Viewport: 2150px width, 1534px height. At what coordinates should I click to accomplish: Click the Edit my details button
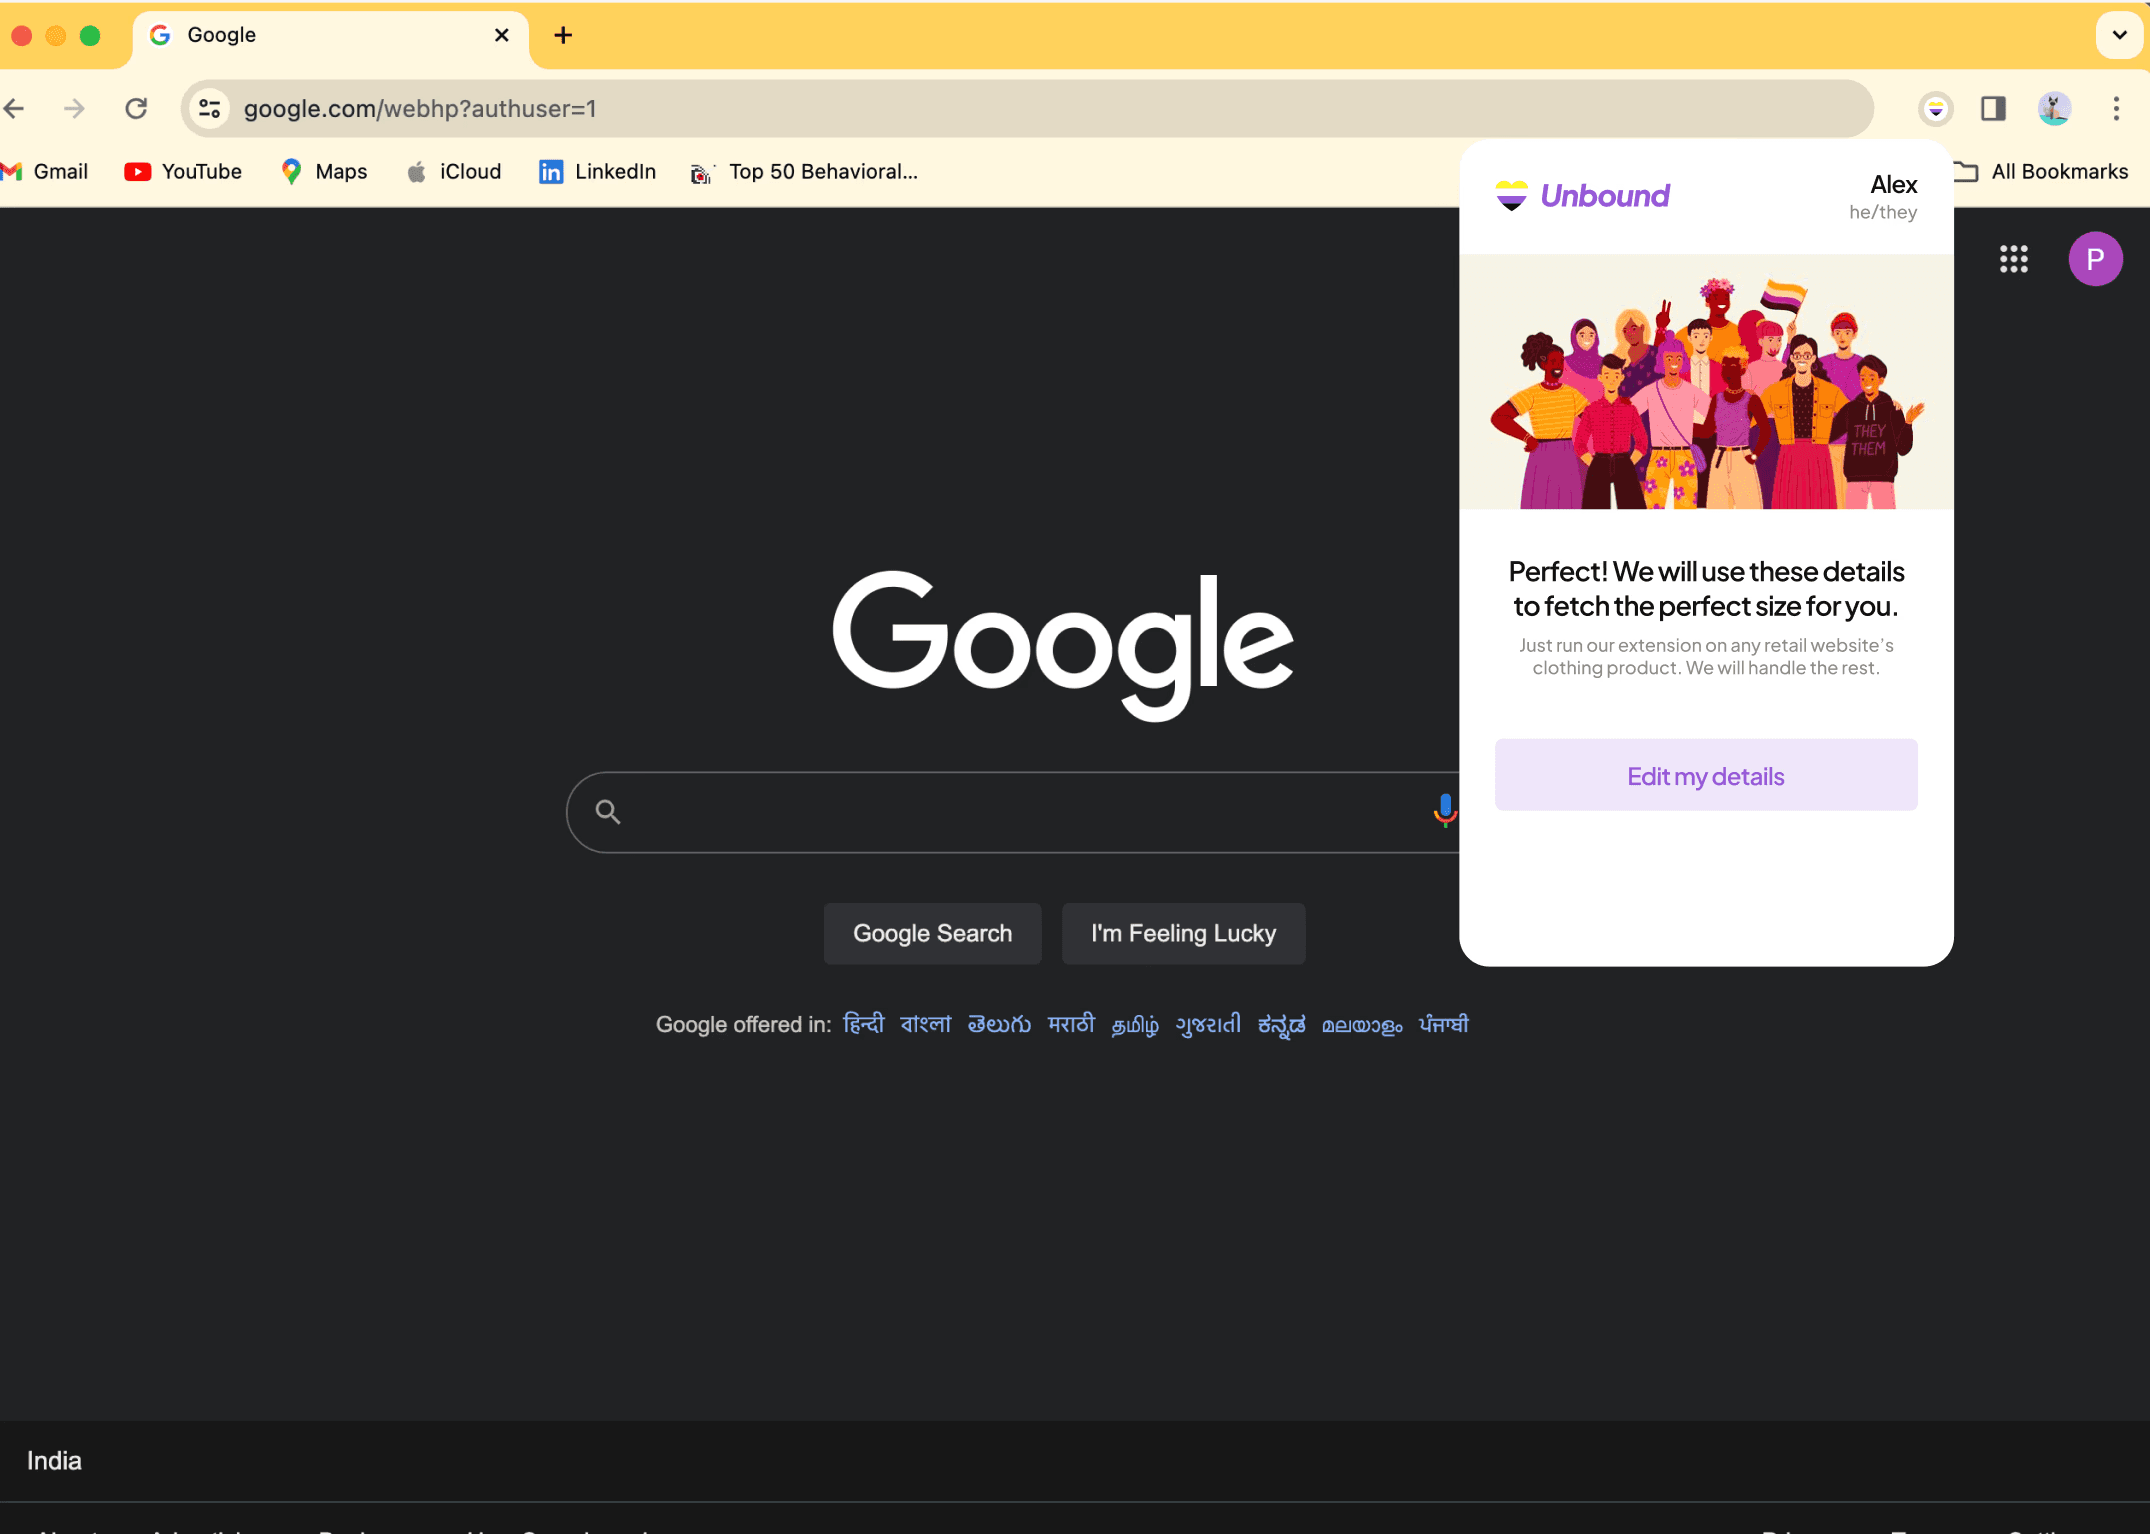(1705, 776)
